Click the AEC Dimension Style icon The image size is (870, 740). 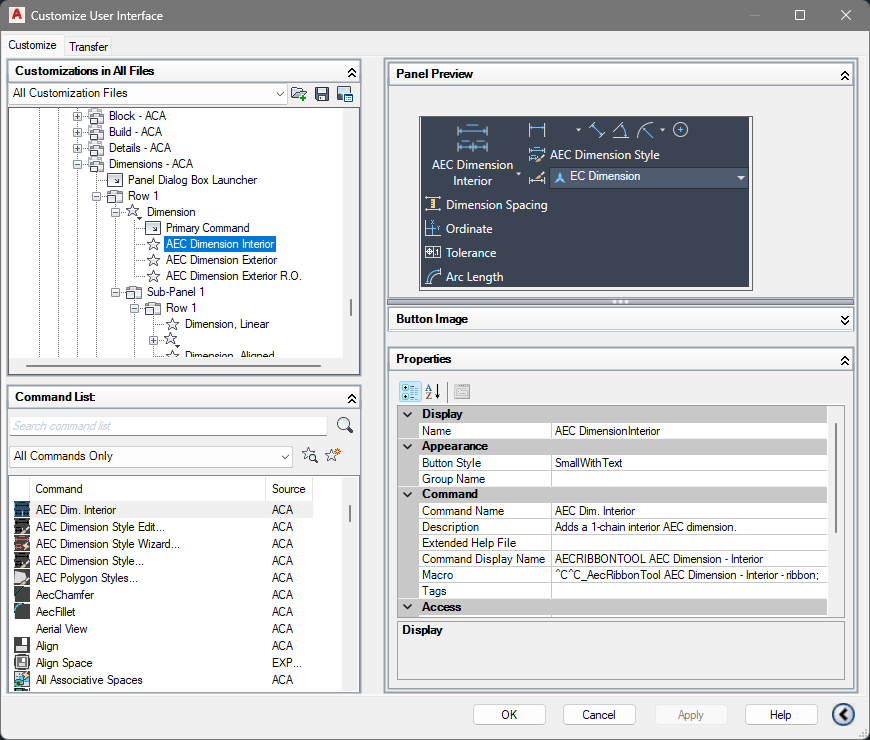pyautogui.click(x=536, y=154)
